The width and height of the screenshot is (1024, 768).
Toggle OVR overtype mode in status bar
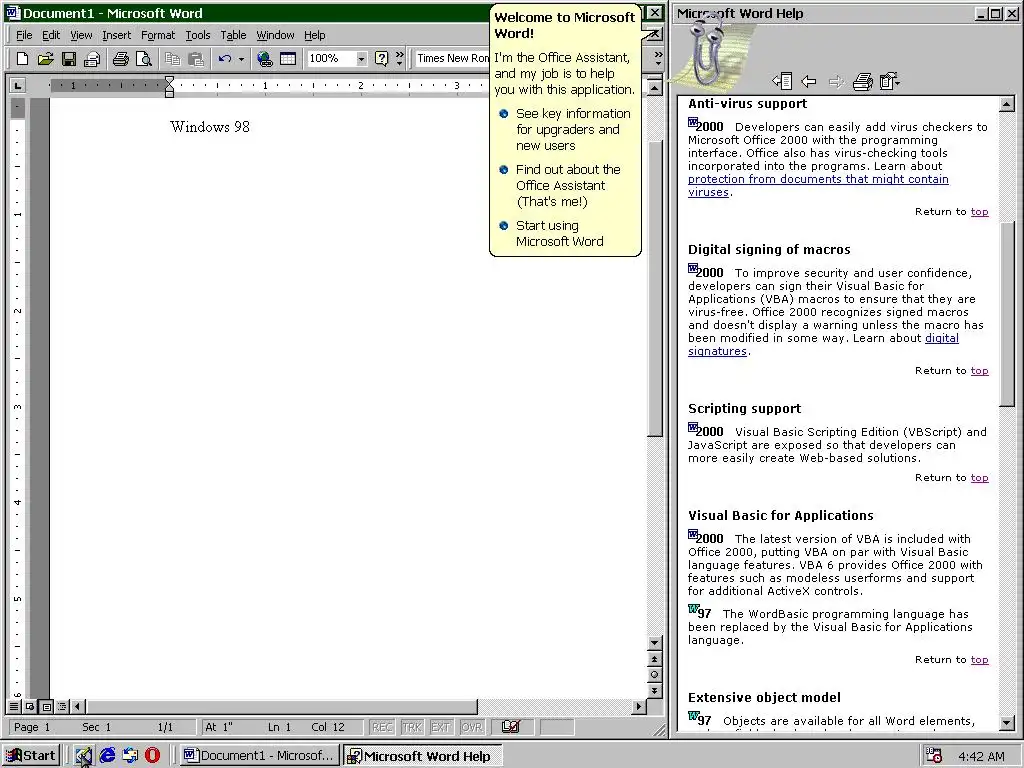pyautogui.click(x=472, y=727)
